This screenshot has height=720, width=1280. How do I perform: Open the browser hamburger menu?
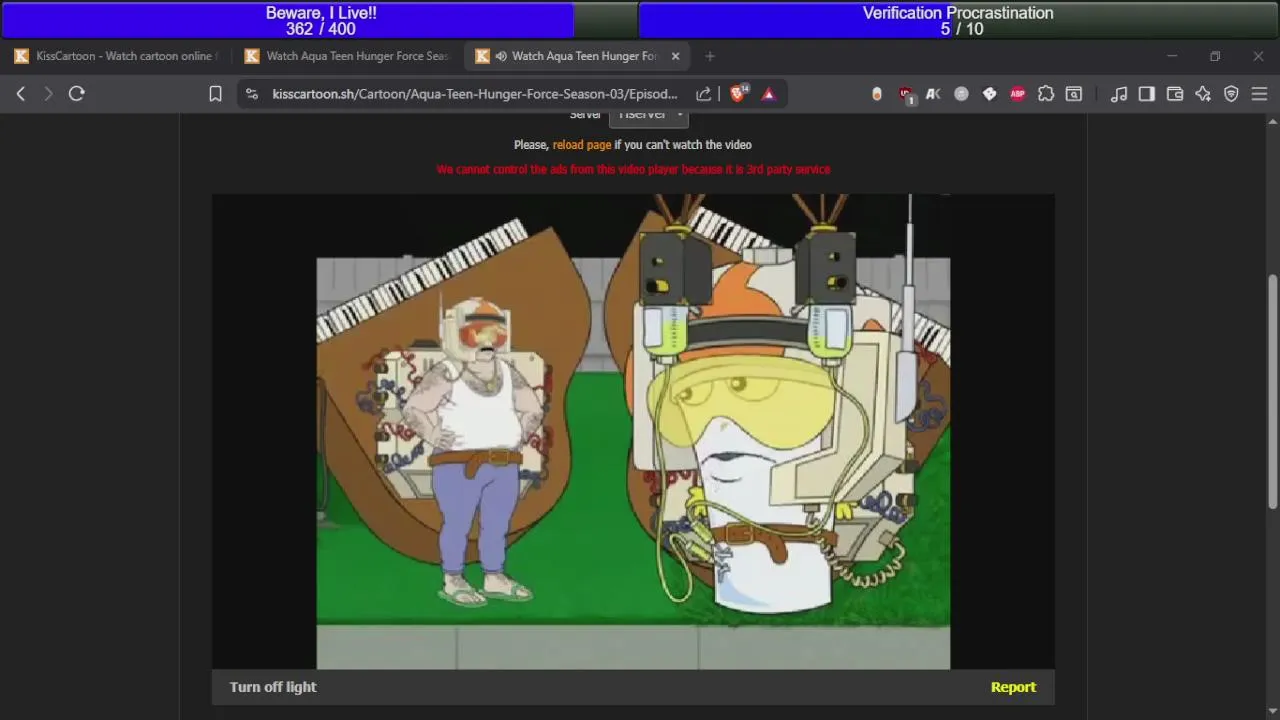coord(1259,94)
